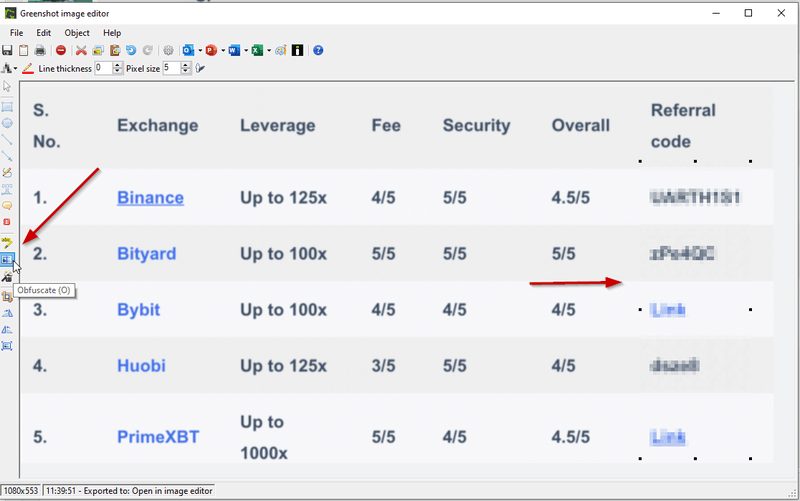
Task: Click '5/5' overall in Bityard row
Action: (x=563, y=254)
